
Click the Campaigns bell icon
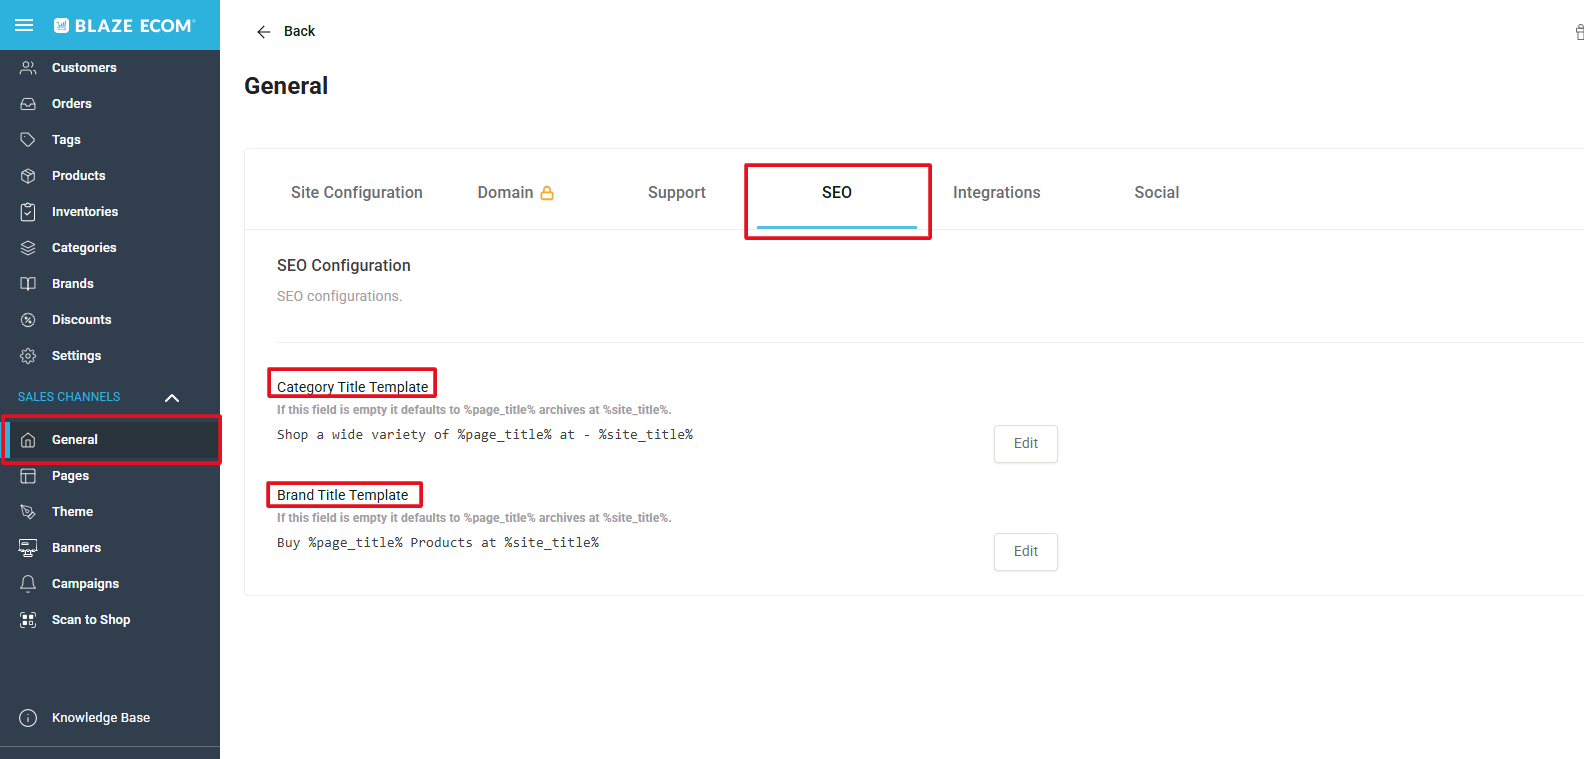28,584
